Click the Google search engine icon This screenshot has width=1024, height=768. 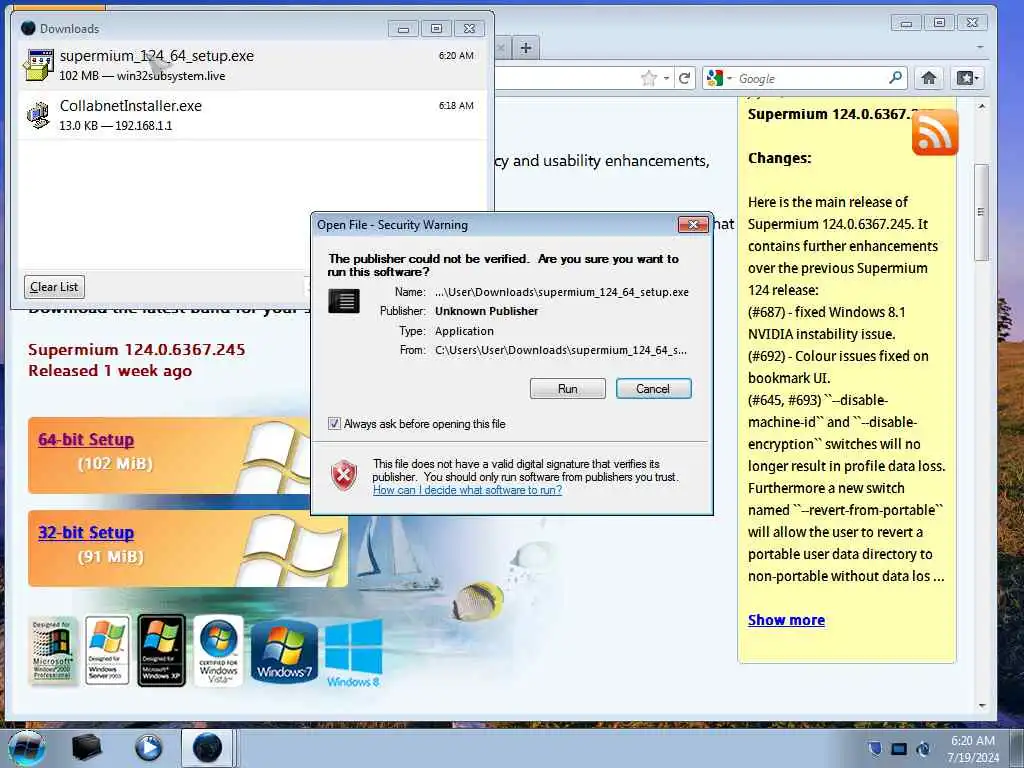[x=714, y=78]
